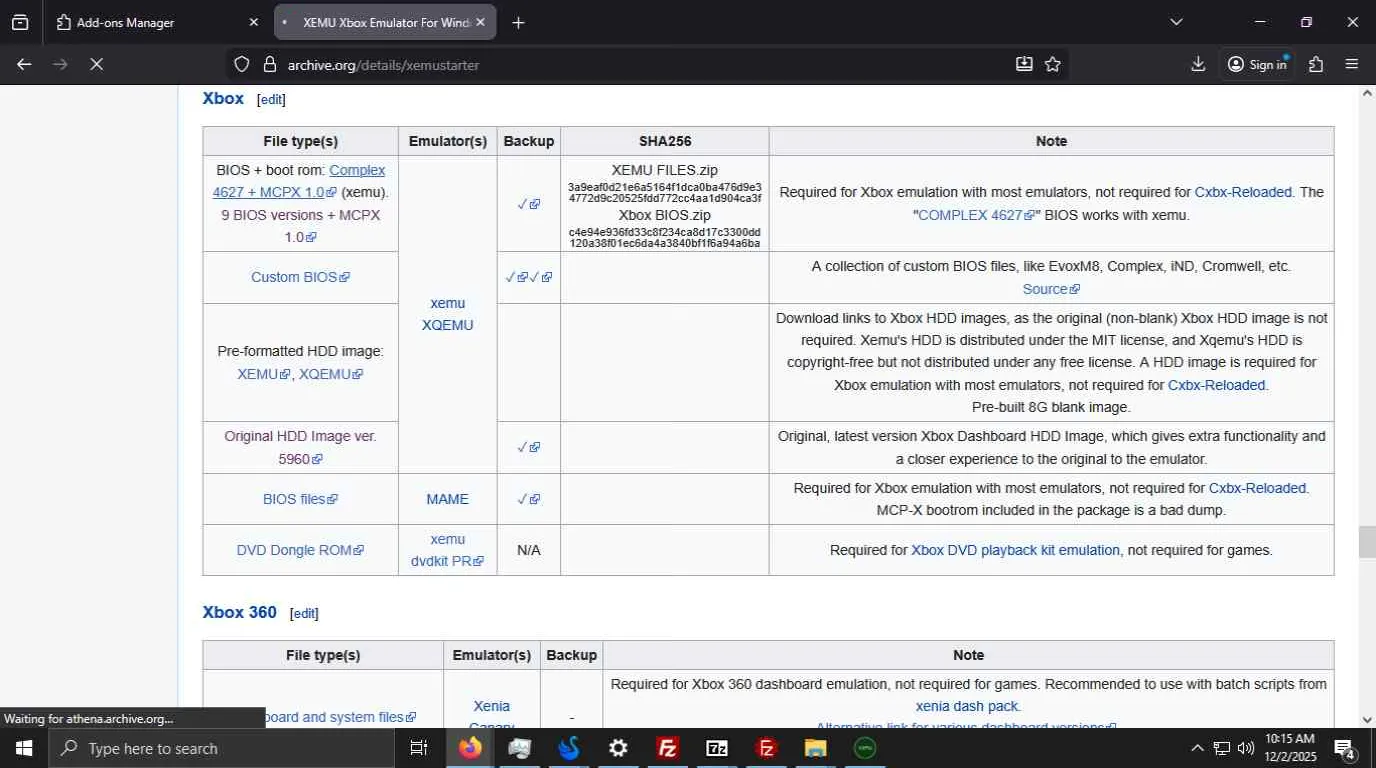This screenshot has width=1376, height=768.
Task: Open the clock showing 10:15 AM
Action: point(1290,748)
